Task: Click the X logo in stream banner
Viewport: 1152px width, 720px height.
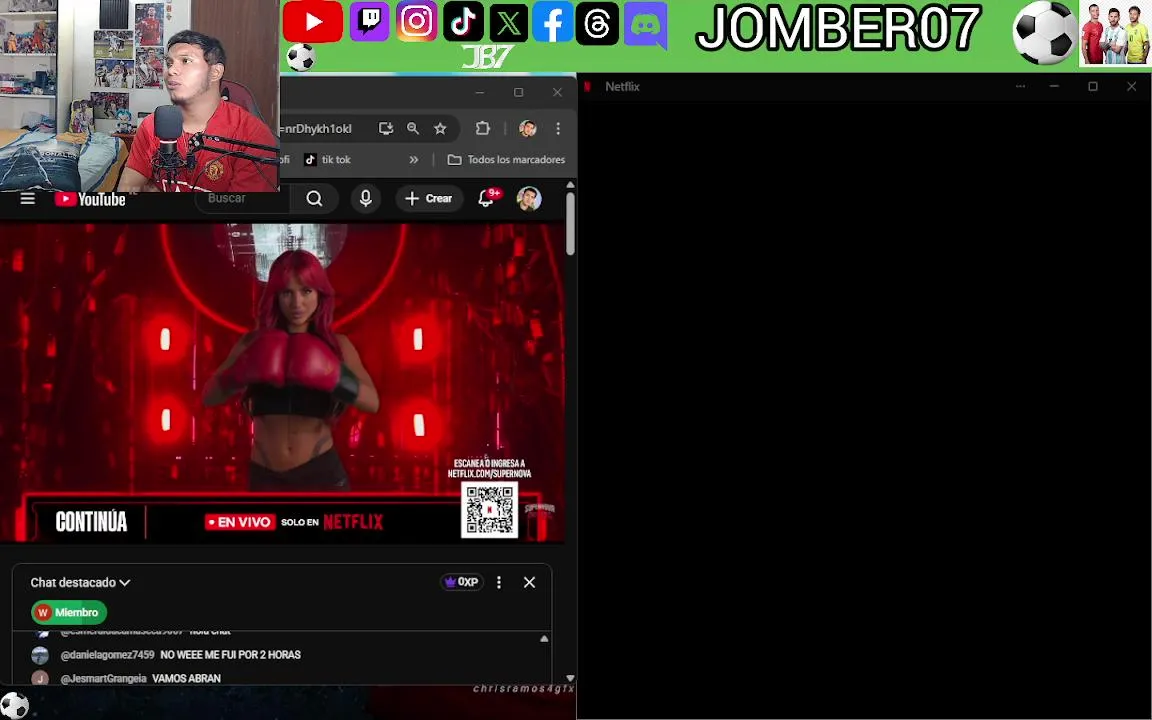Action: (508, 23)
